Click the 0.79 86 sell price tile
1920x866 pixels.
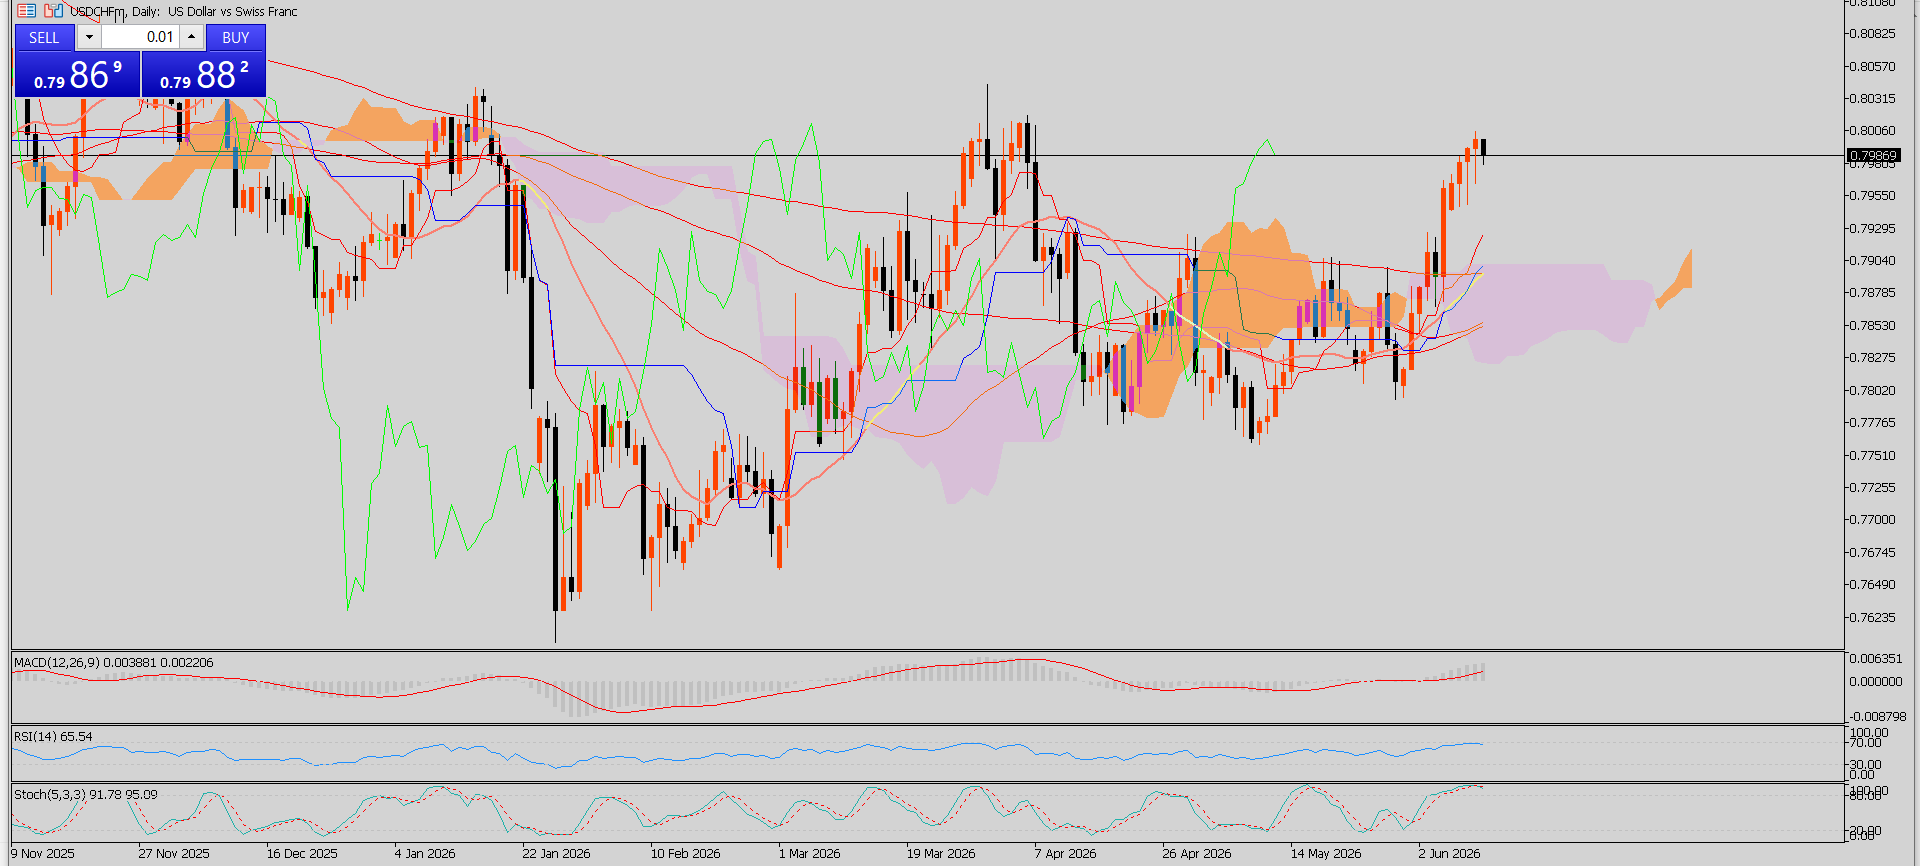78,74
